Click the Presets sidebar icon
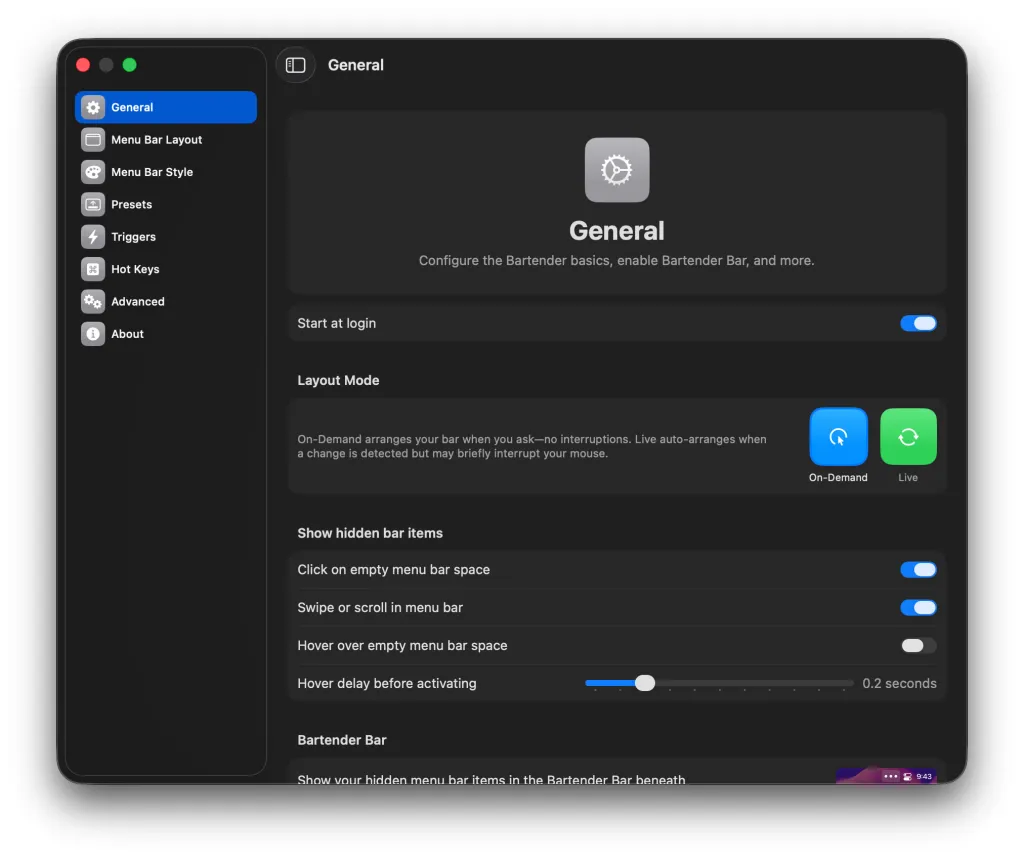 coord(94,204)
